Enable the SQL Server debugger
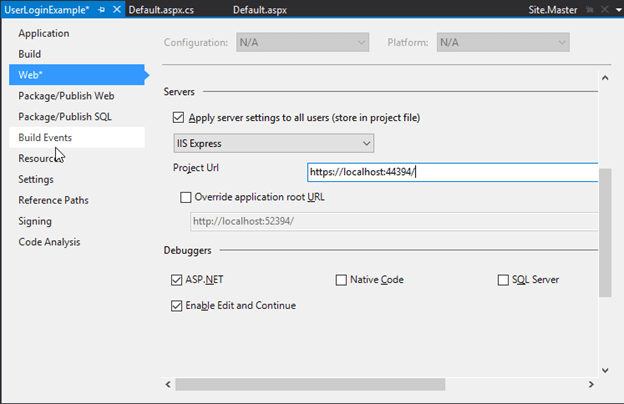The image size is (624, 404). click(x=503, y=280)
